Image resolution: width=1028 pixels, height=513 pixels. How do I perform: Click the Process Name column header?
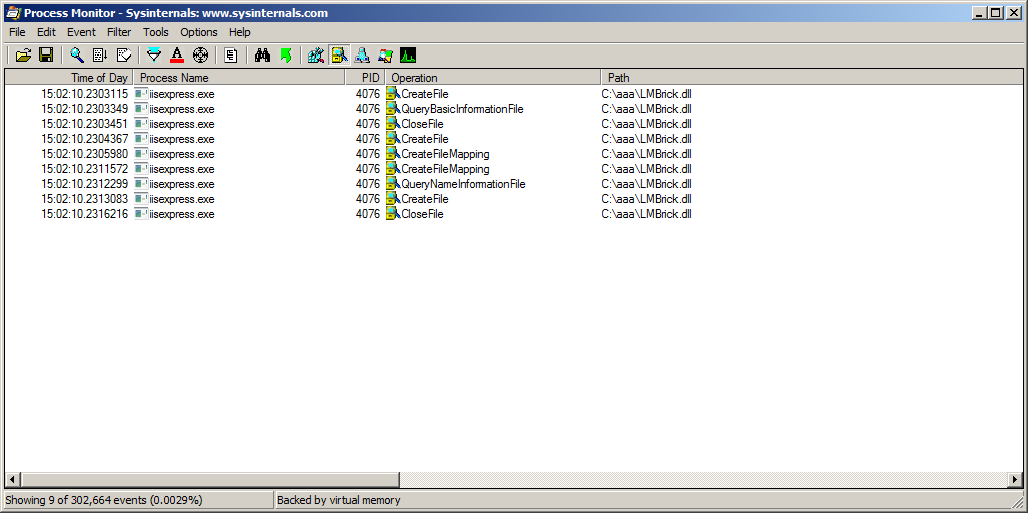(x=239, y=77)
